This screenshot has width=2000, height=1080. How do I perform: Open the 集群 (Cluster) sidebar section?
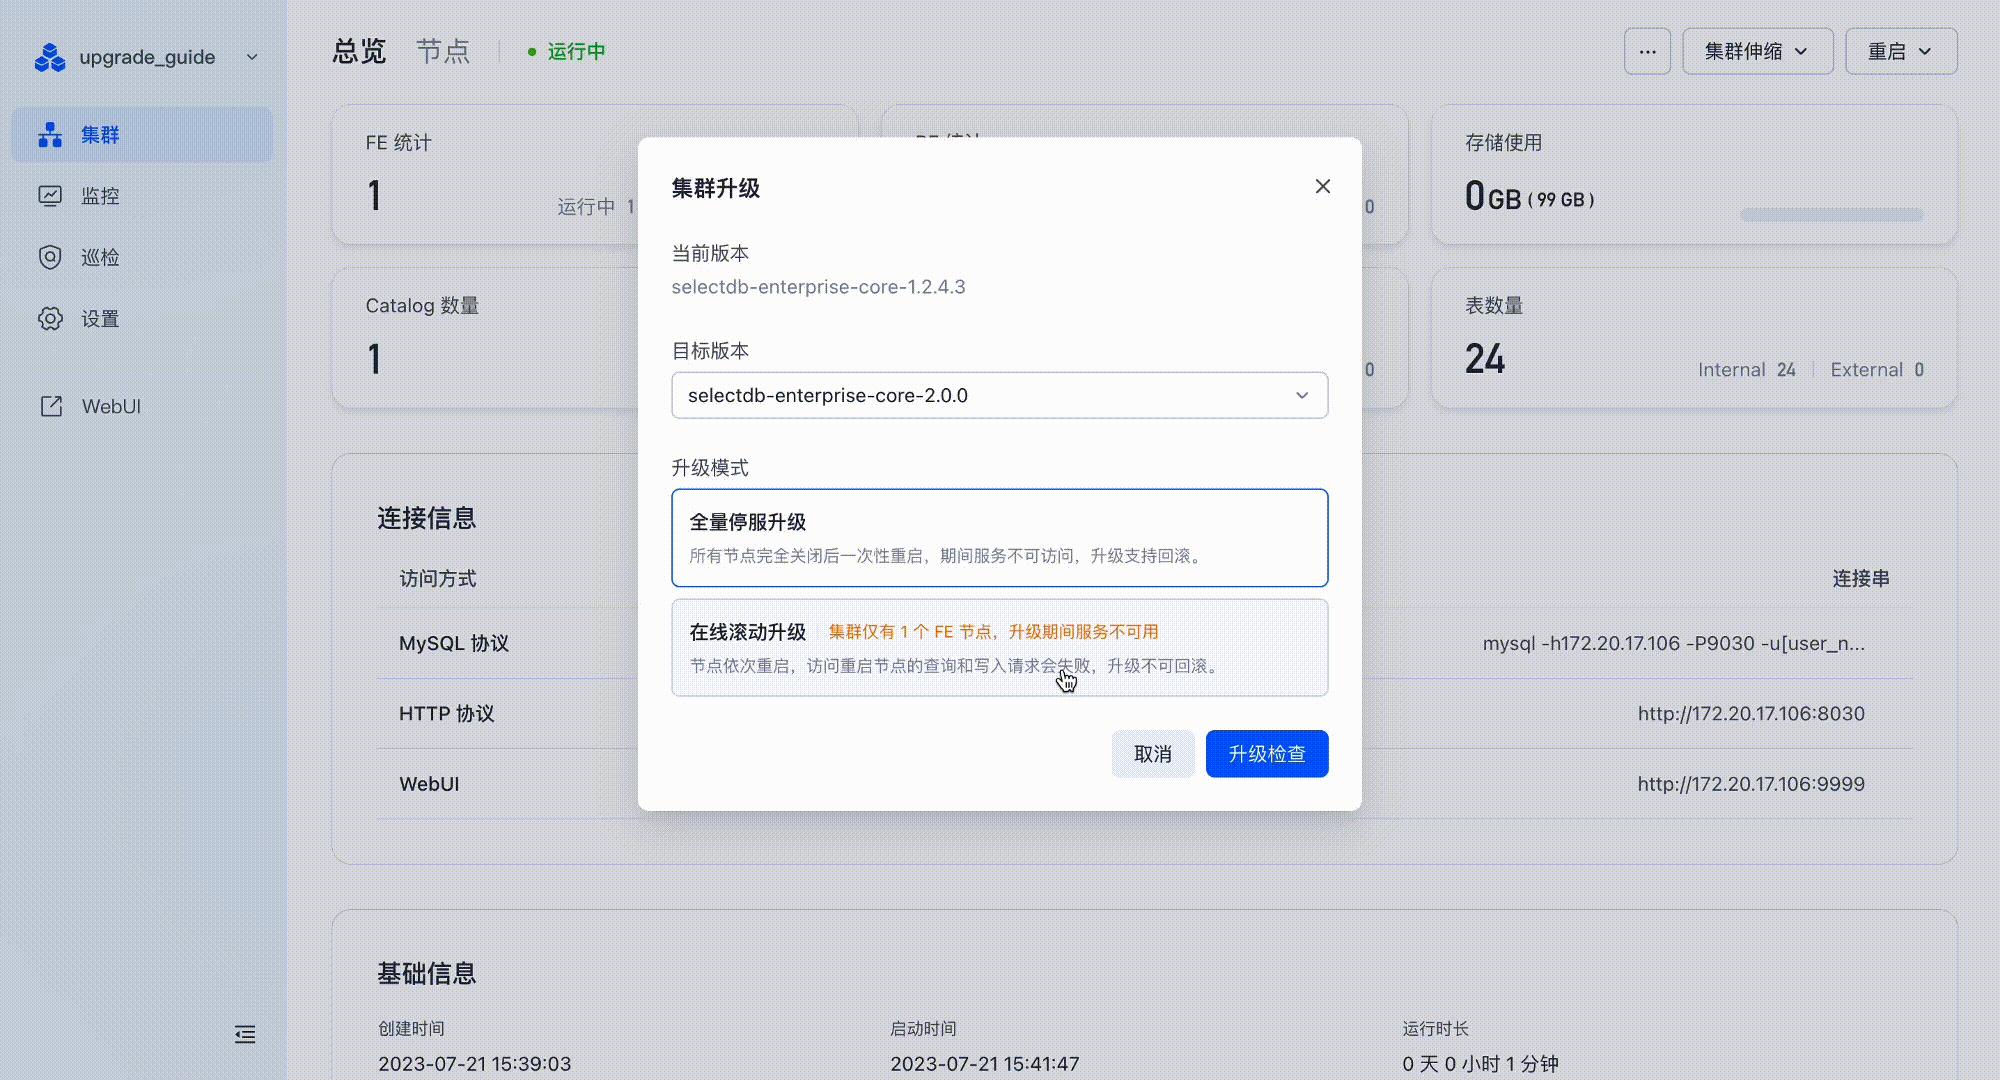tap(99, 134)
